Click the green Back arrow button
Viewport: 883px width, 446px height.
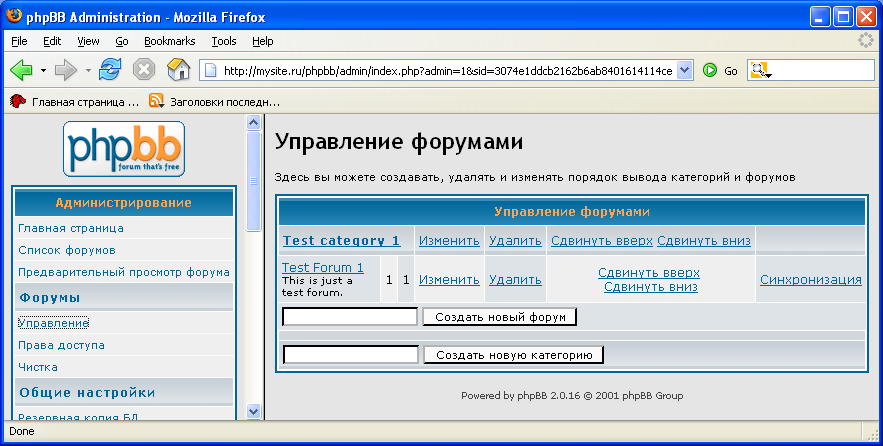pyautogui.click(x=21, y=70)
